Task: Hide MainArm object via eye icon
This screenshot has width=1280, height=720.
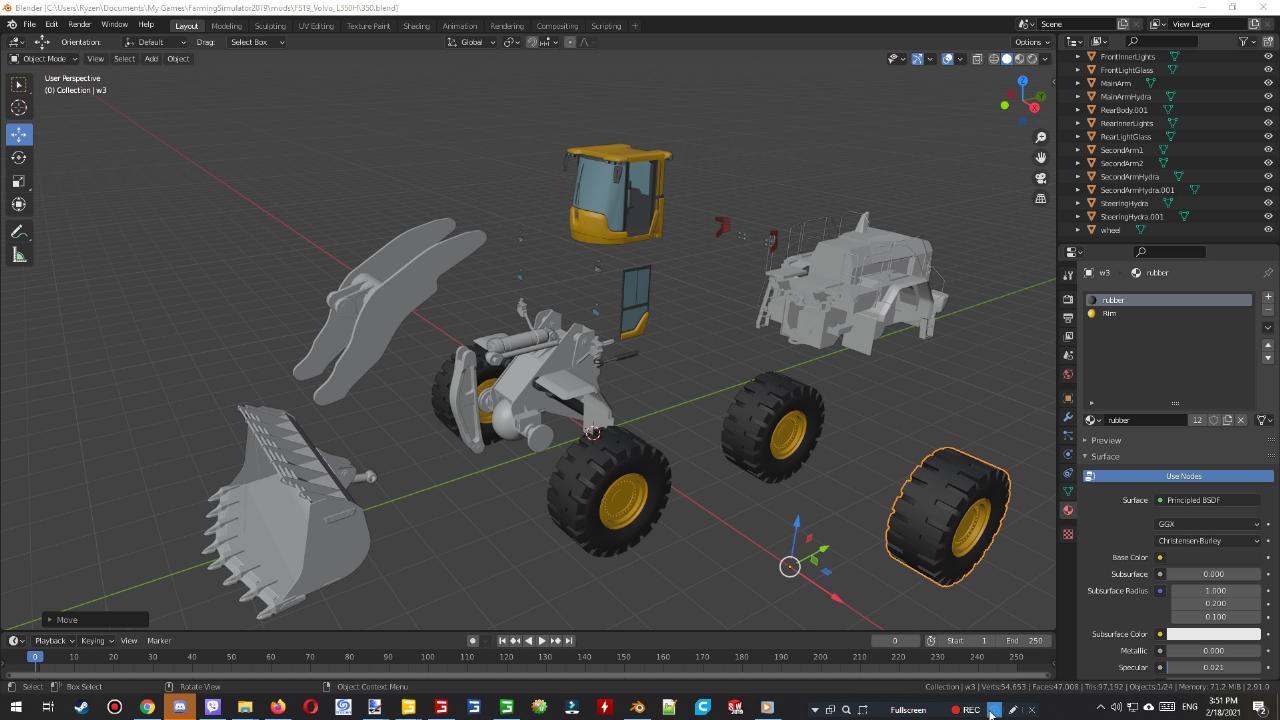Action: pos(1268,83)
